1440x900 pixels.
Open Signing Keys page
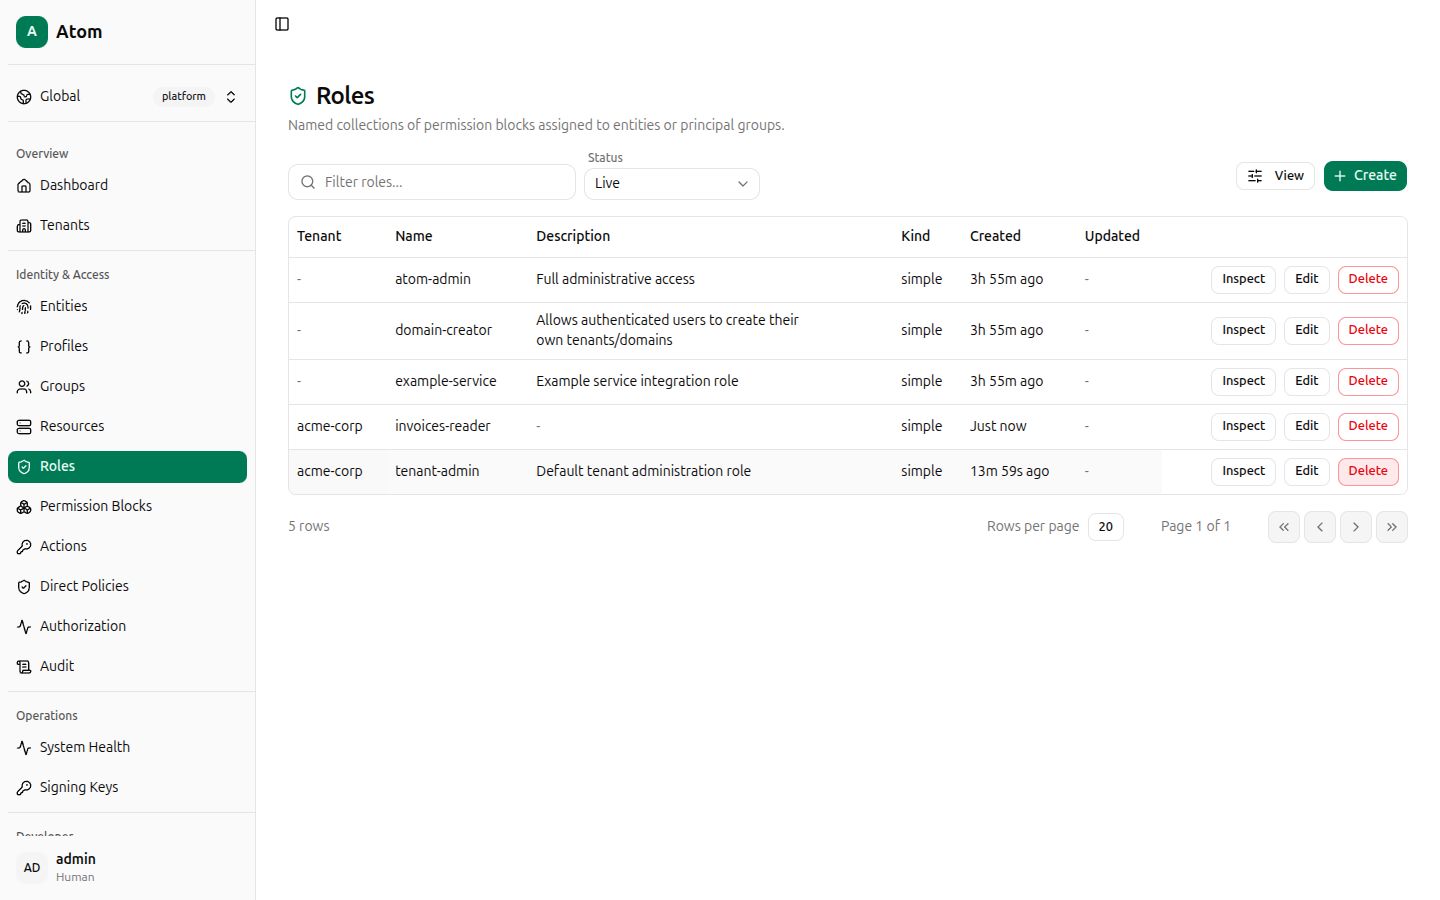[127, 788]
